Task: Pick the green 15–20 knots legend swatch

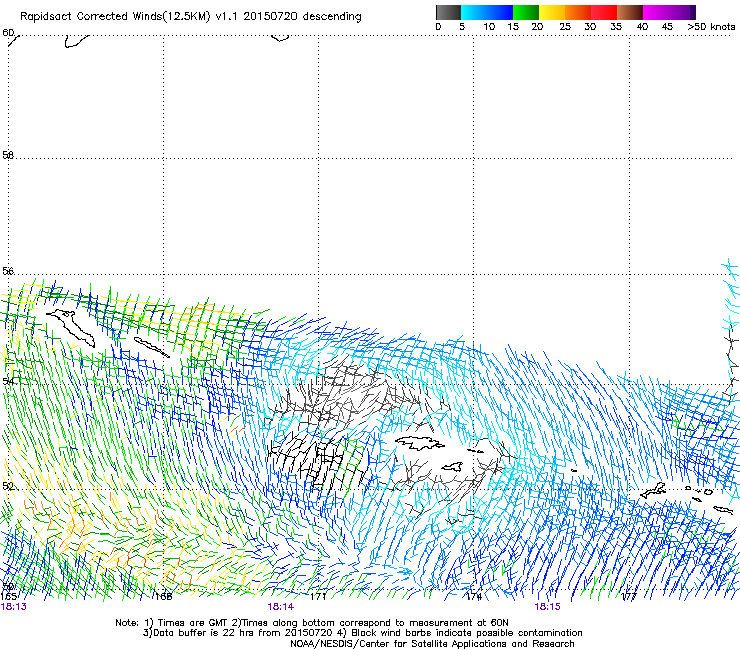Action: [526, 12]
